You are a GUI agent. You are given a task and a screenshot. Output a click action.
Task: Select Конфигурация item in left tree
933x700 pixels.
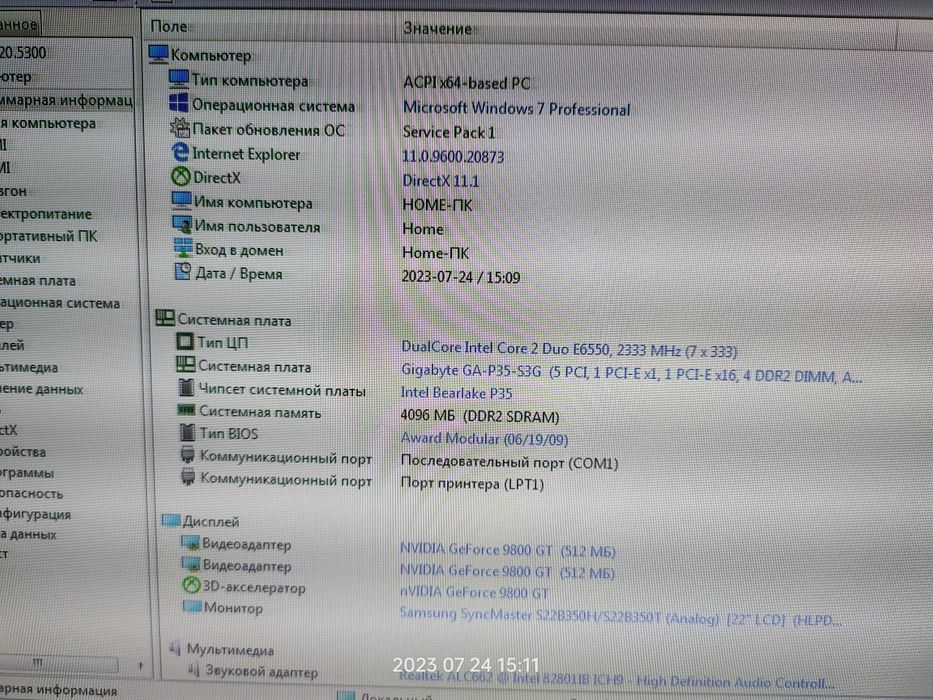click(x=36, y=514)
